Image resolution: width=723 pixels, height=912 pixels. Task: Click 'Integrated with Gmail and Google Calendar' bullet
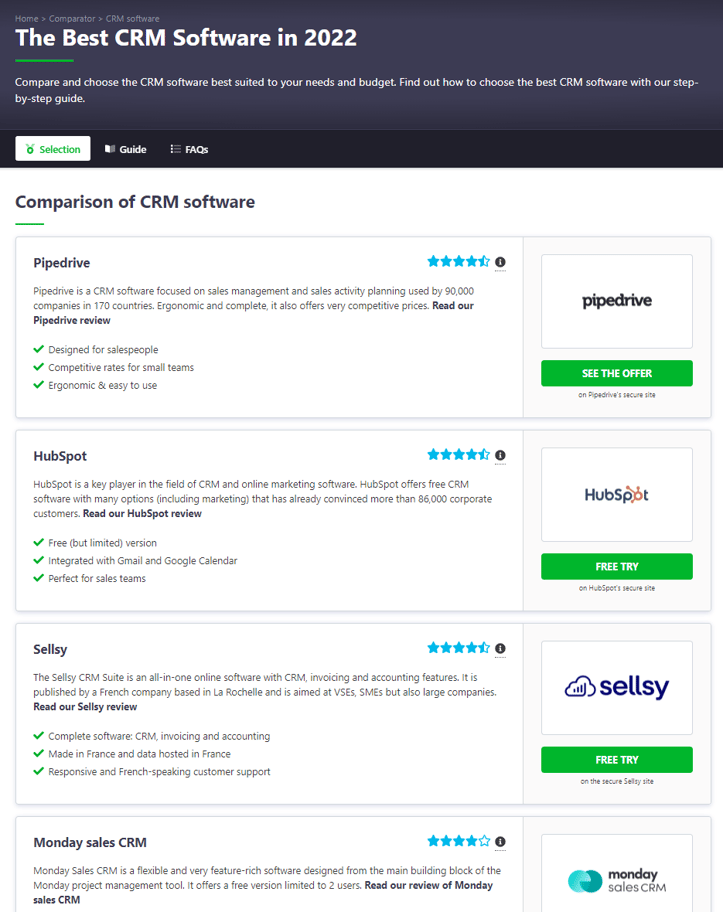coord(143,561)
